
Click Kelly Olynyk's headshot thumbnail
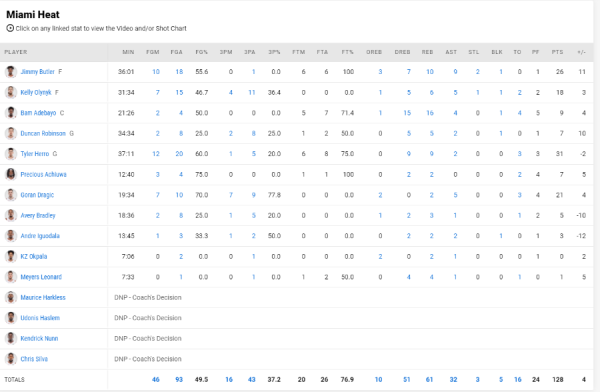[11, 92]
